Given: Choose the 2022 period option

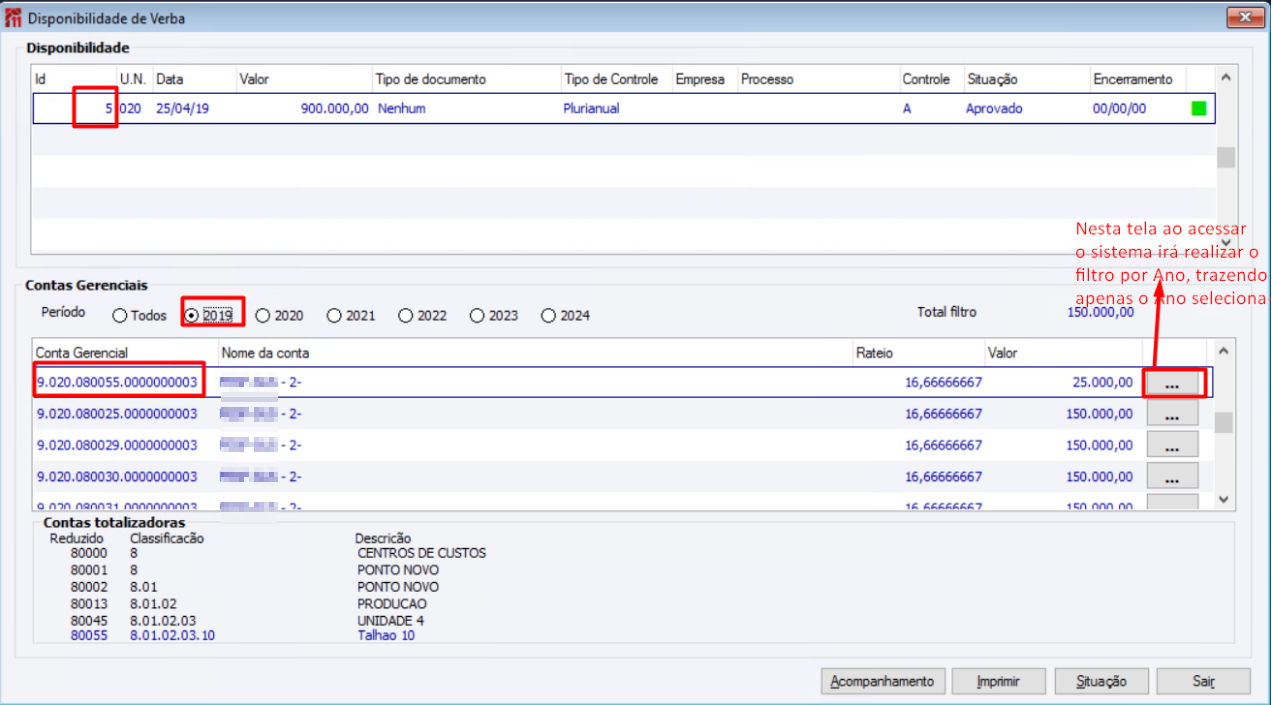Looking at the screenshot, I should tap(405, 316).
